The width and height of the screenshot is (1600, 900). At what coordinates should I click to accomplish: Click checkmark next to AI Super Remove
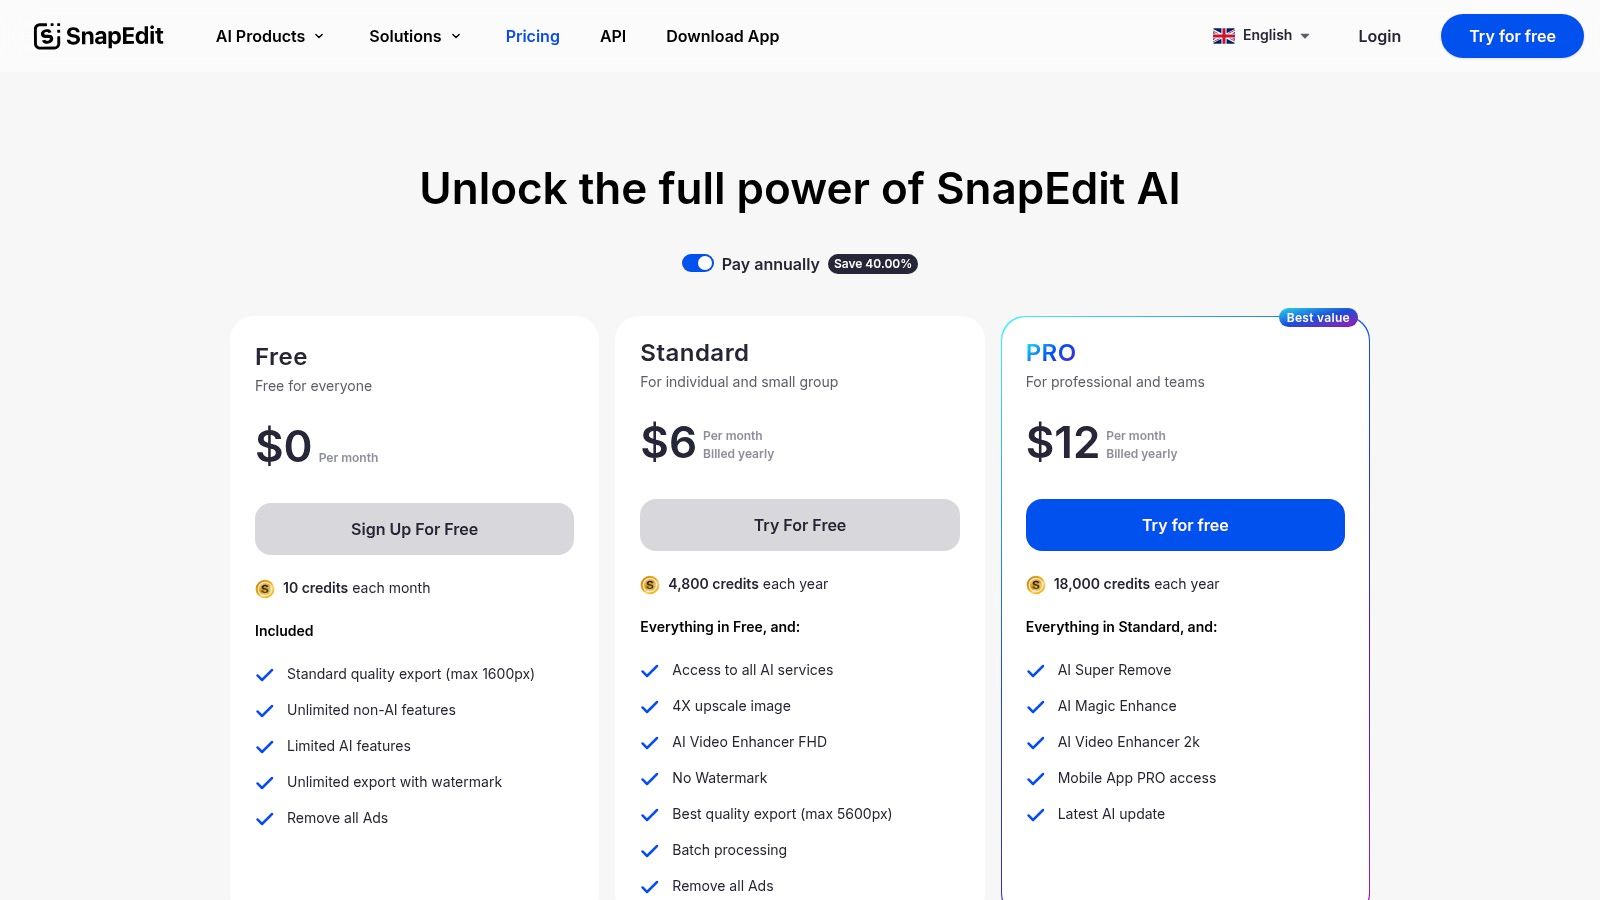(x=1036, y=671)
